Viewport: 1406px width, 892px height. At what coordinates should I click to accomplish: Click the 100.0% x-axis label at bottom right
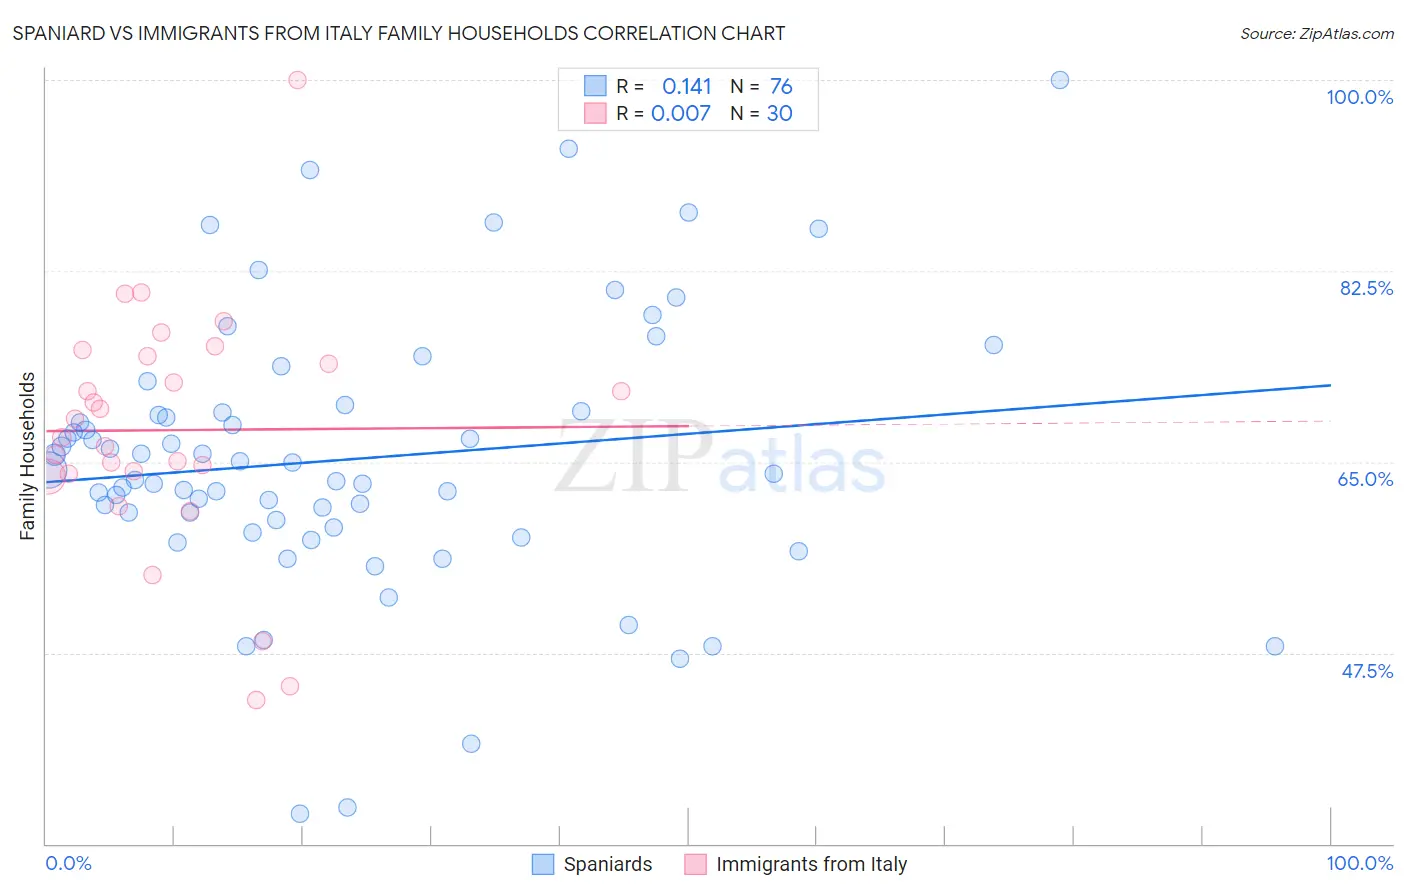[x=1359, y=863]
